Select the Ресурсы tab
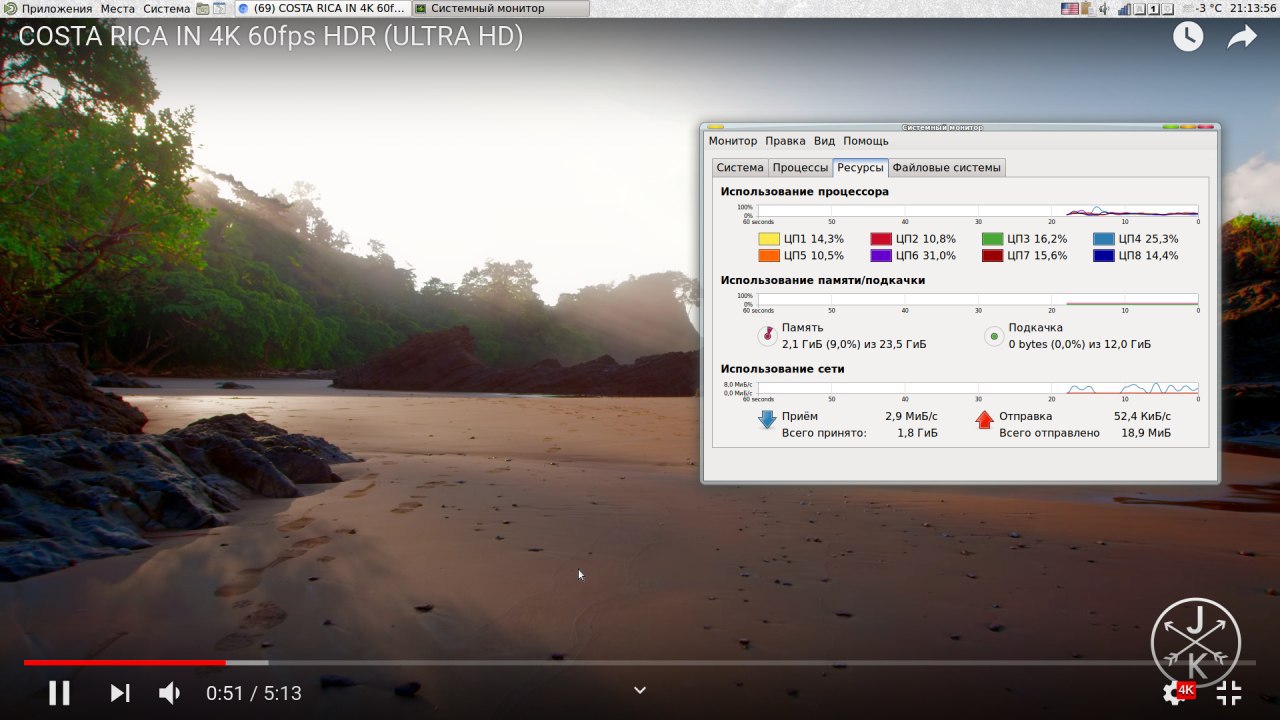Image resolution: width=1280 pixels, height=720 pixels. 860,167
